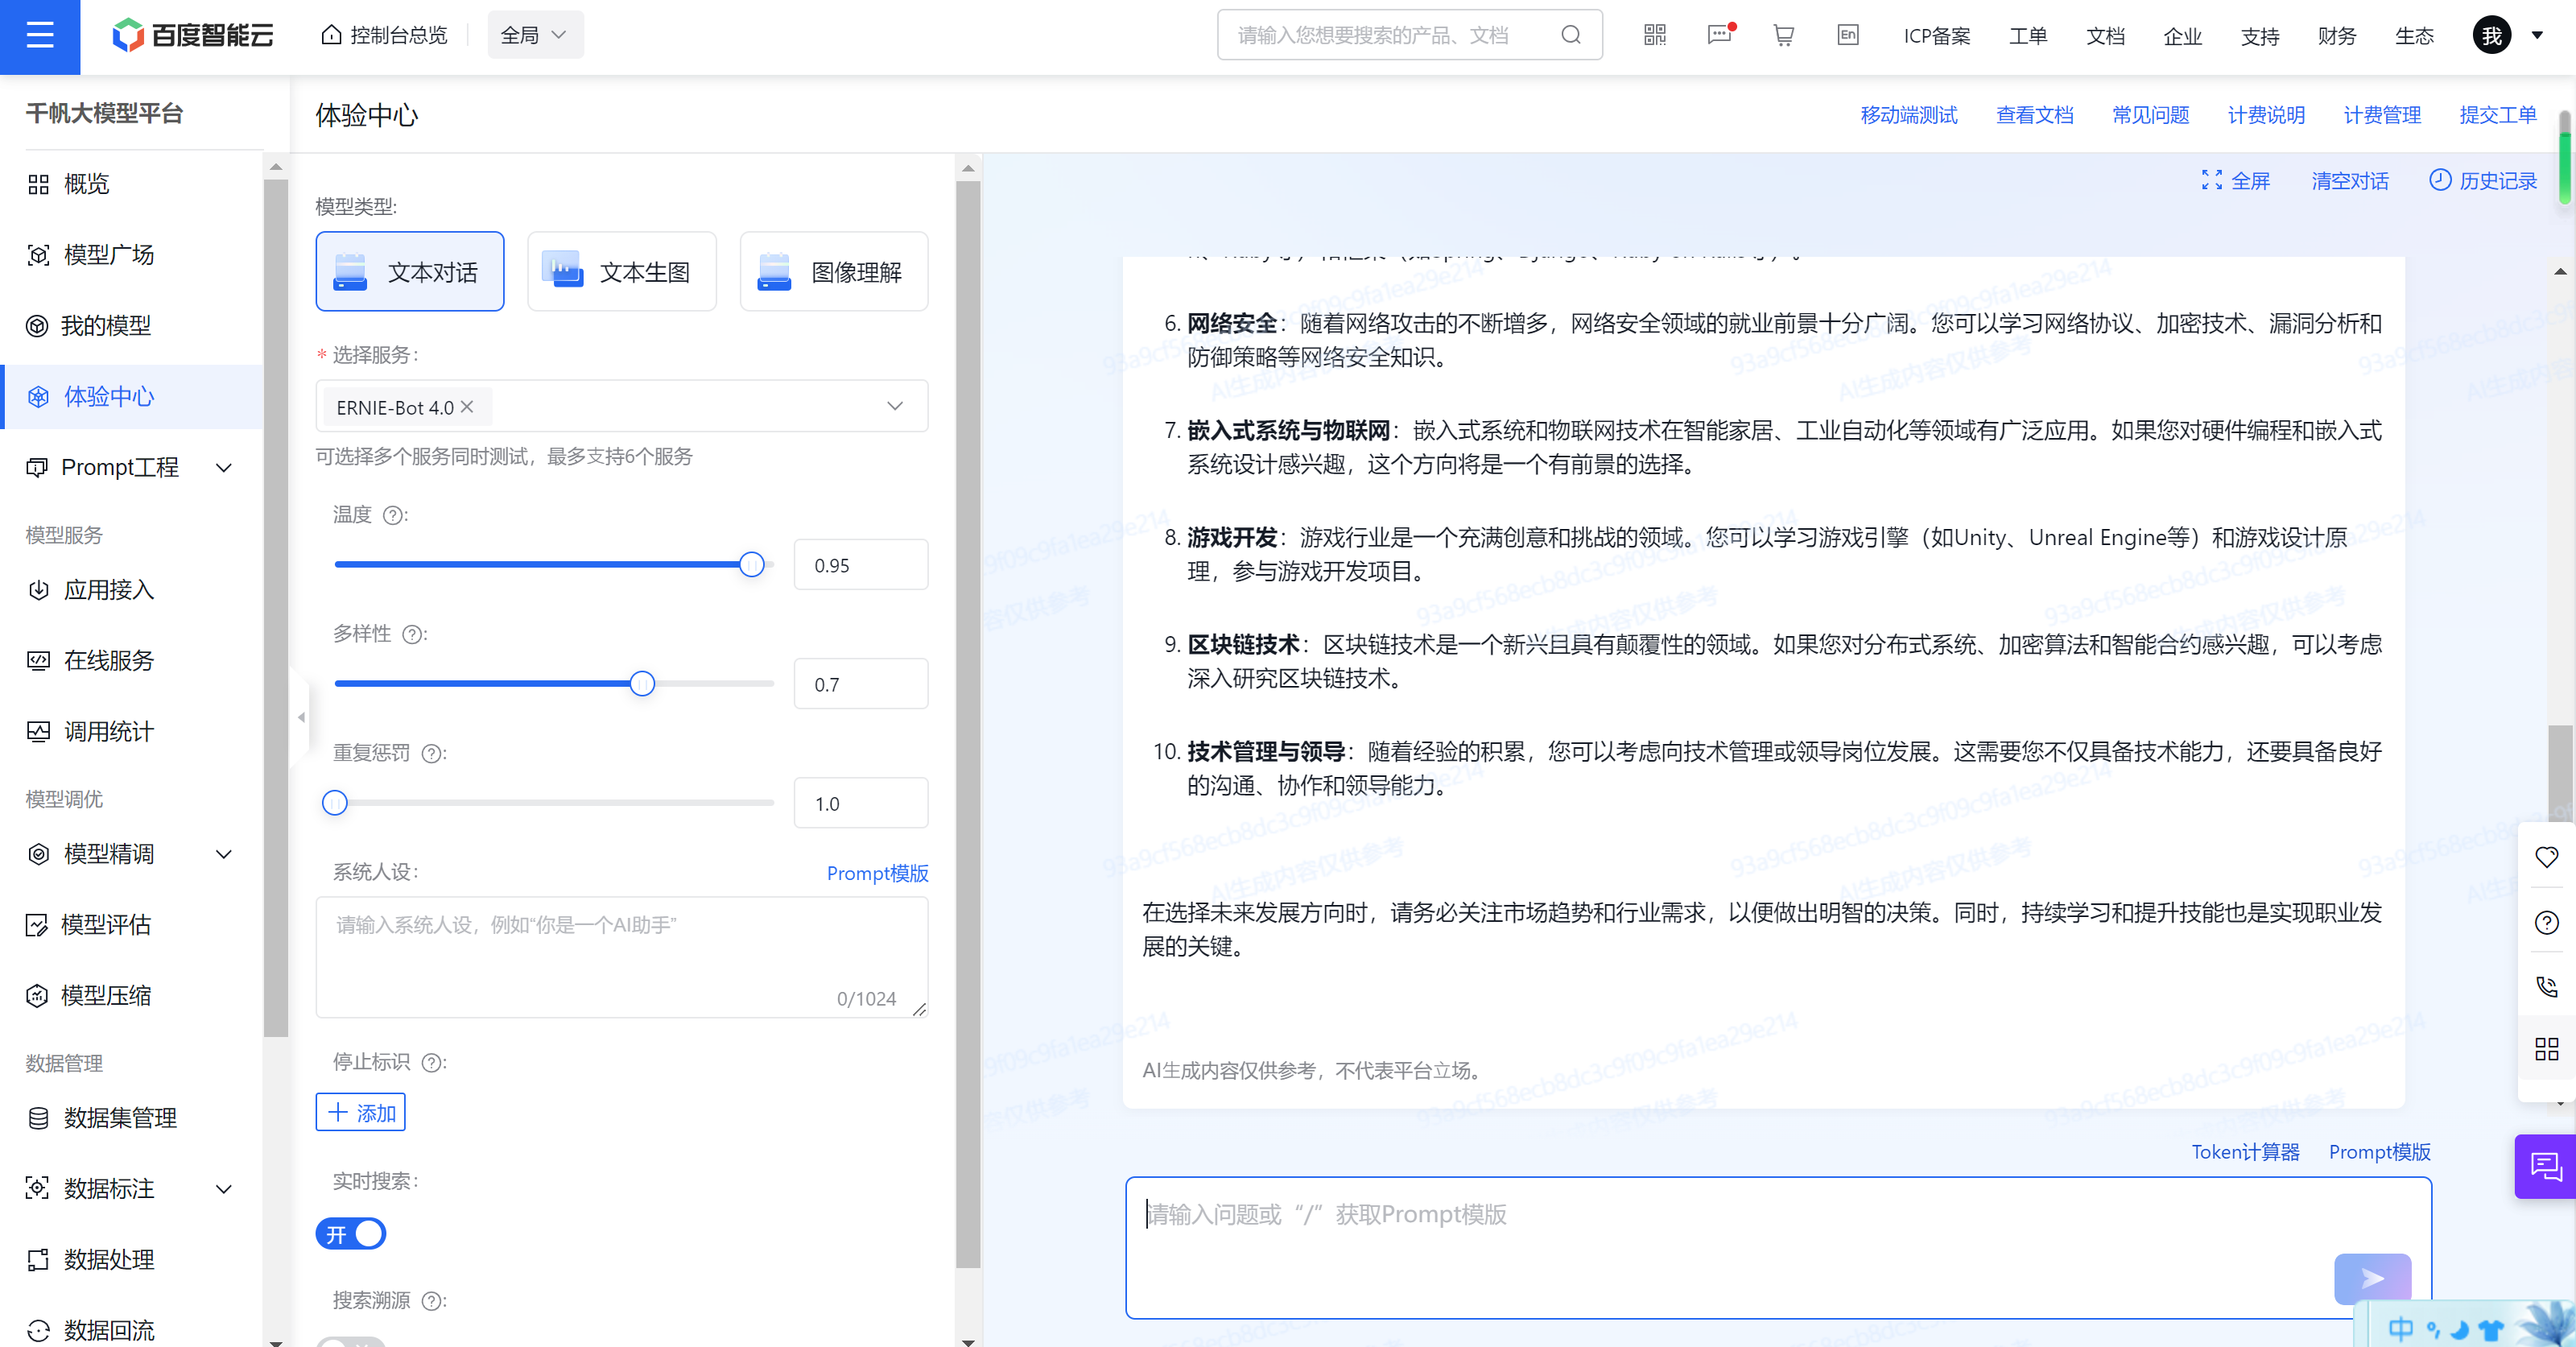
Task: Click the search magnifier icon
Action: tap(1571, 34)
